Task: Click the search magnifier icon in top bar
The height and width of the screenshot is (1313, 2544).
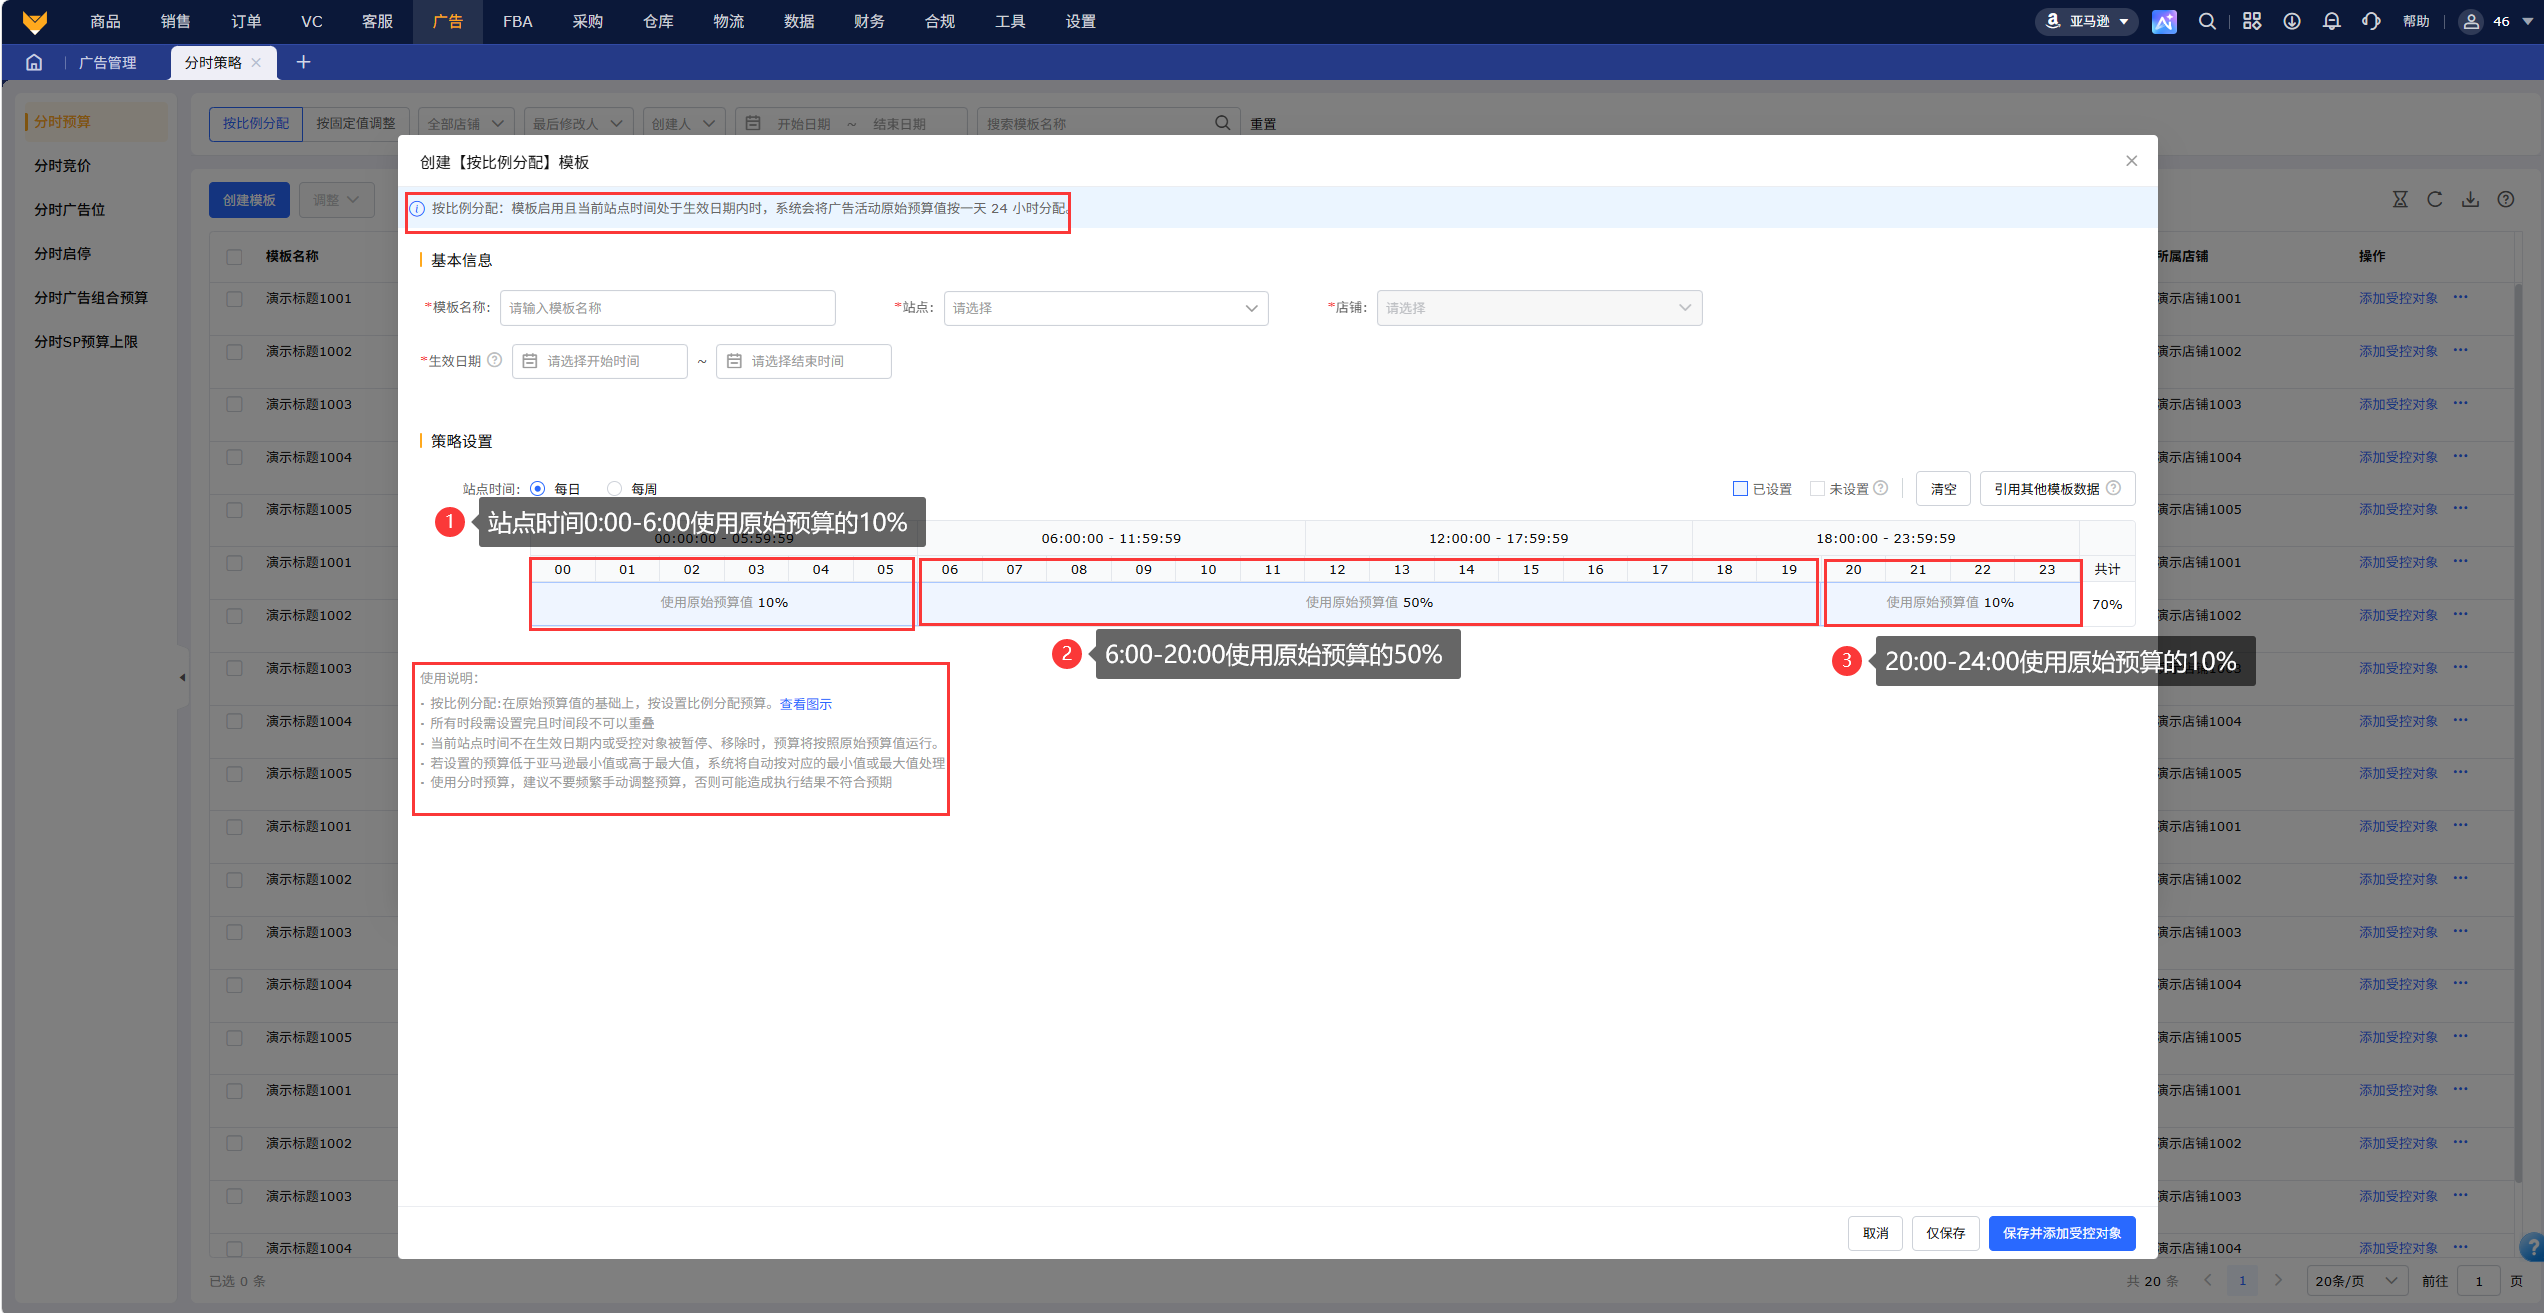Action: pyautogui.click(x=2207, y=21)
